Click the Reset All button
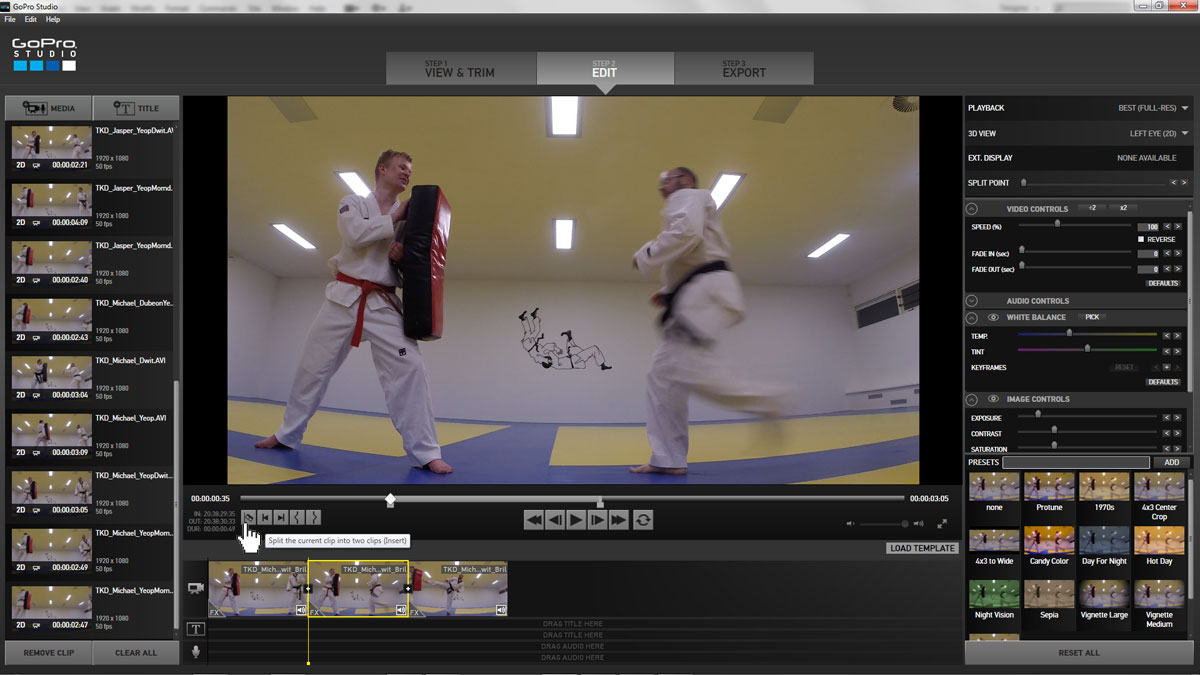 pos(1078,653)
